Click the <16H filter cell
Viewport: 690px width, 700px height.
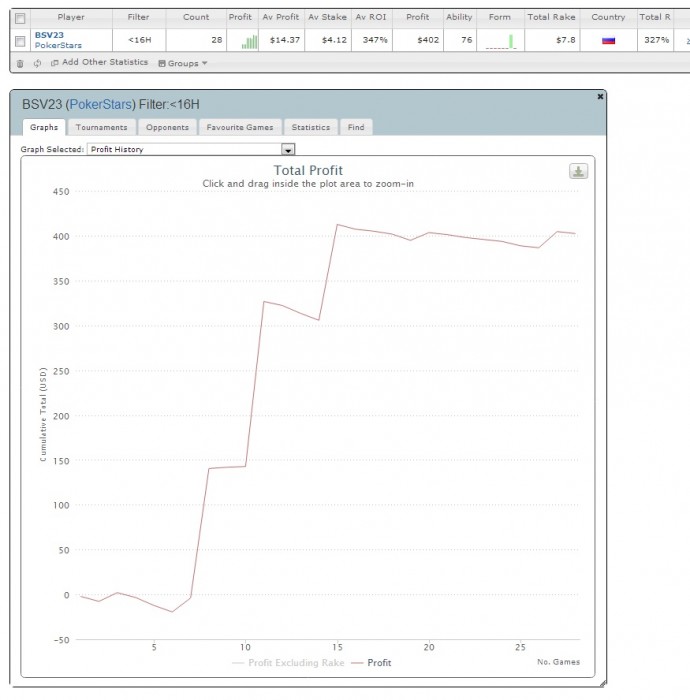(140, 40)
